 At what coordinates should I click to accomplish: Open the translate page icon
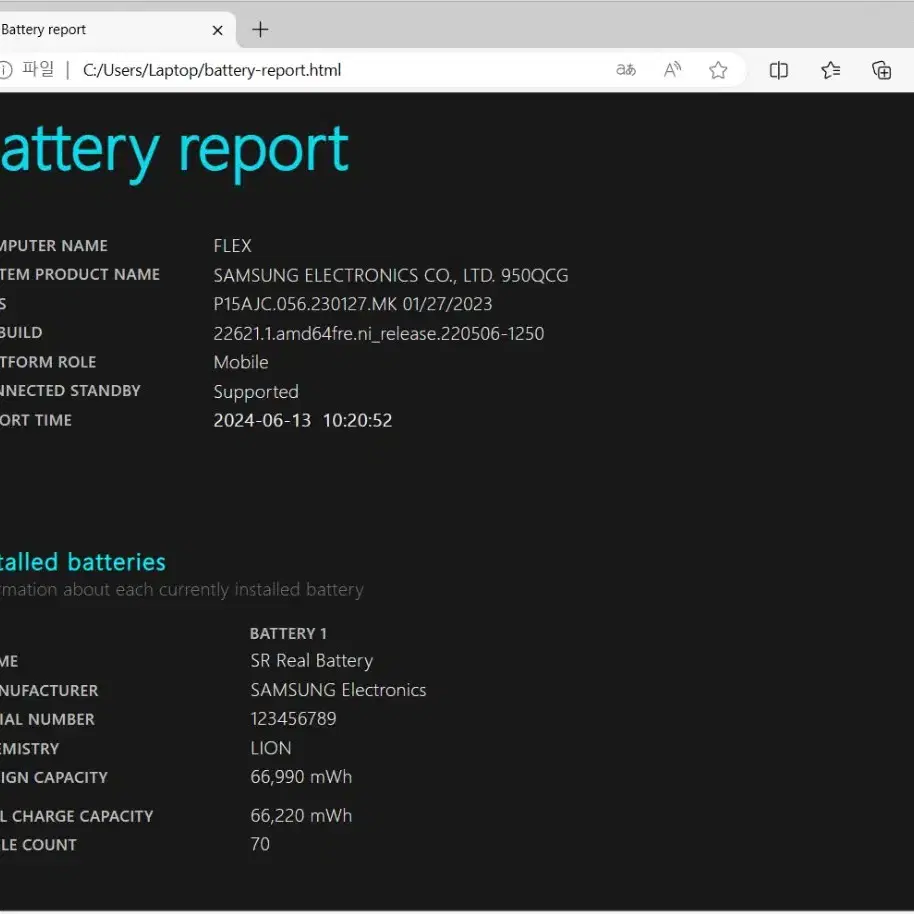(x=625, y=70)
